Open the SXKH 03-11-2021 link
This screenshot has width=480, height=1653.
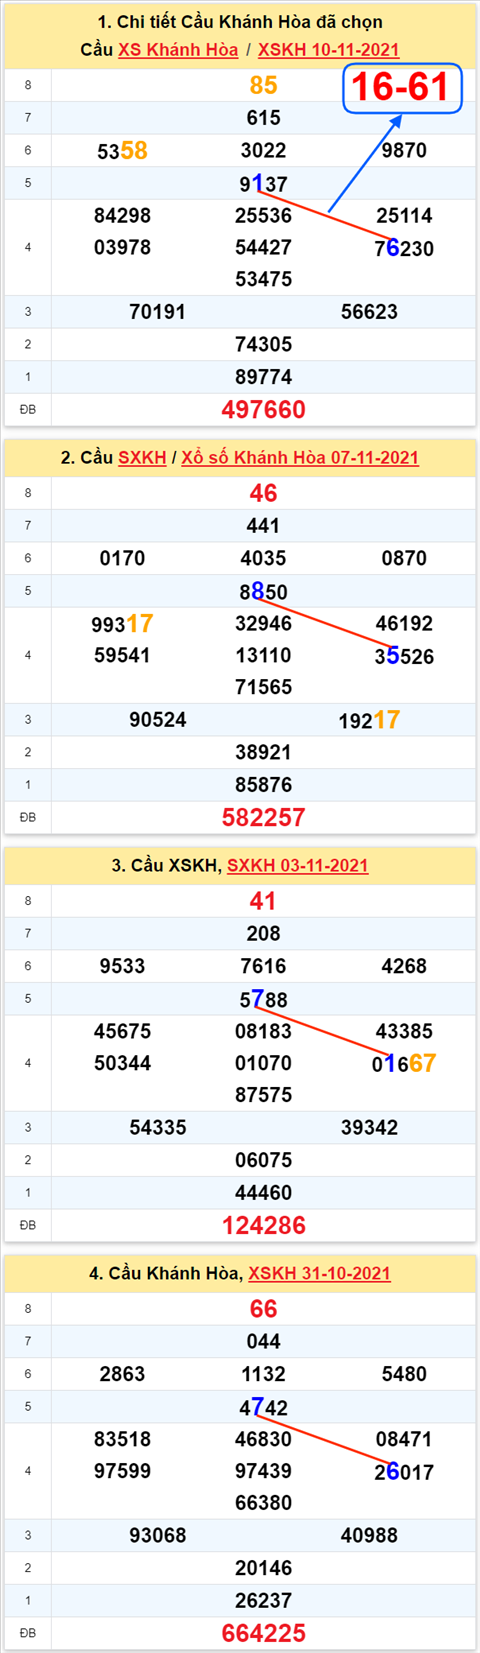coord(298,866)
